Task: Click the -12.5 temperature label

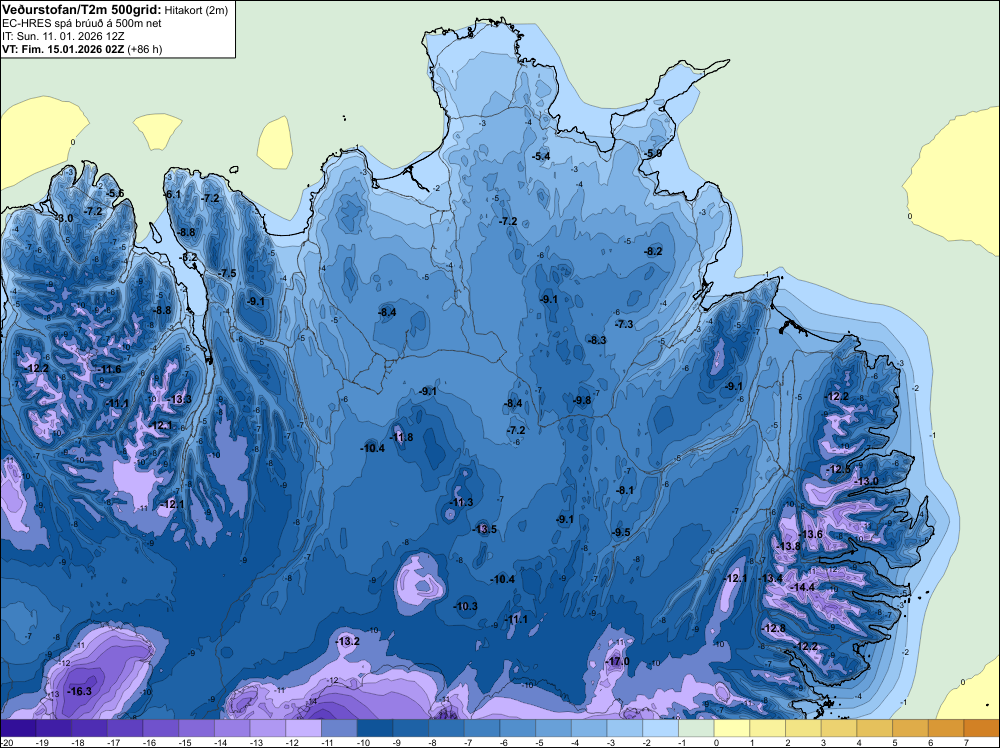Action: tap(838, 469)
